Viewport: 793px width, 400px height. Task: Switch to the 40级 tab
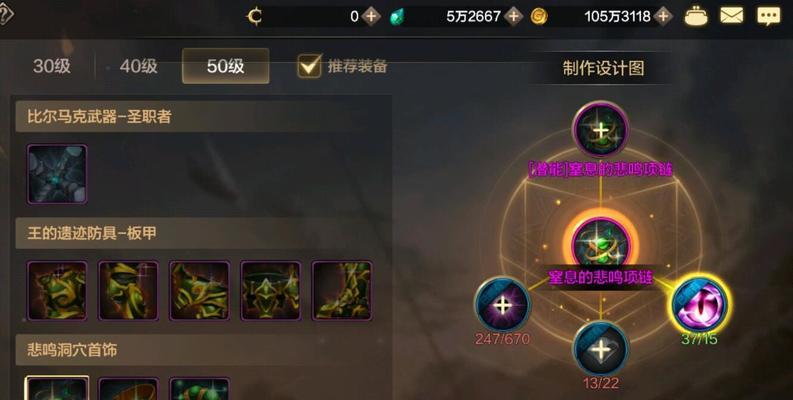tap(139, 66)
